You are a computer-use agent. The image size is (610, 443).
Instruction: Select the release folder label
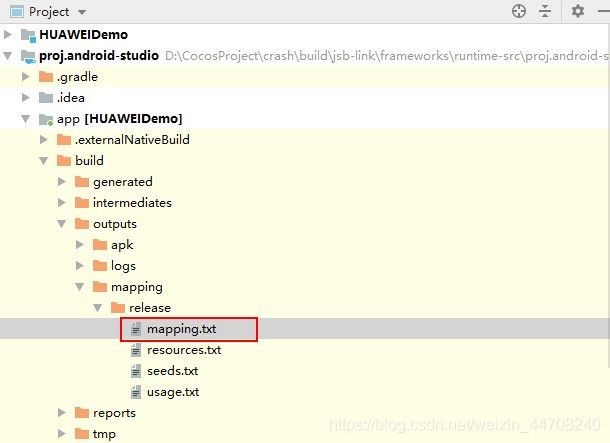(150, 308)
